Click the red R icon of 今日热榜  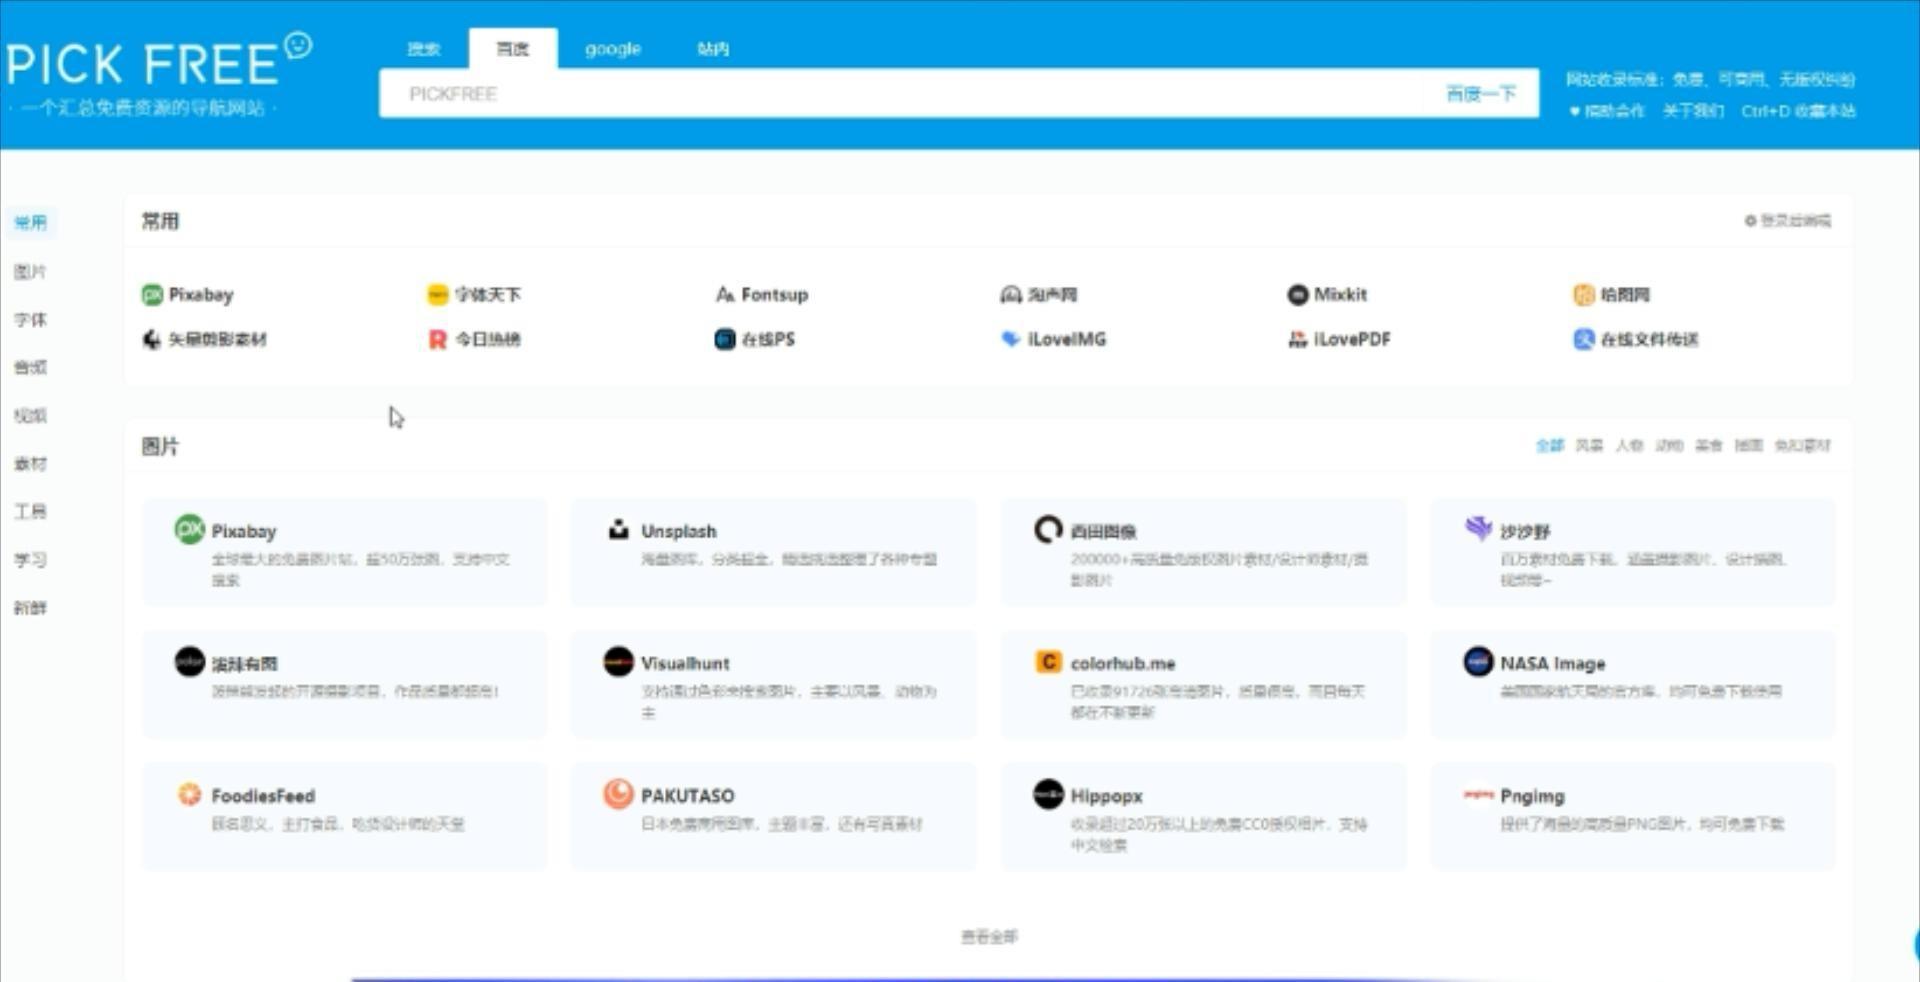[437, 340]
